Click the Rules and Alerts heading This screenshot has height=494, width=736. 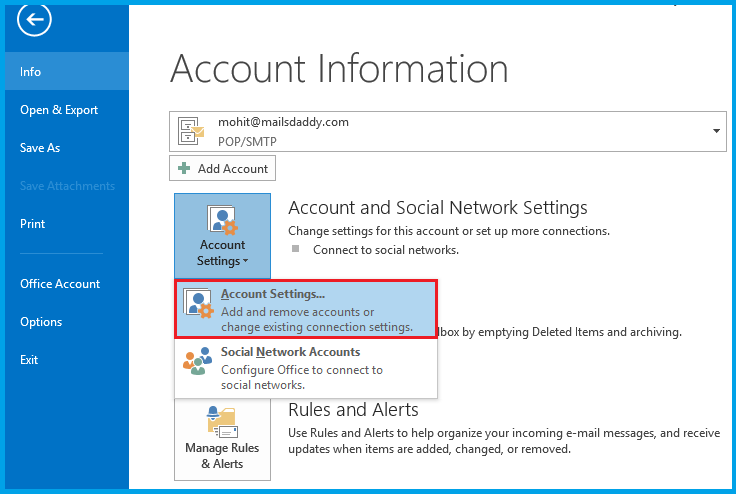tap(353, 410)
